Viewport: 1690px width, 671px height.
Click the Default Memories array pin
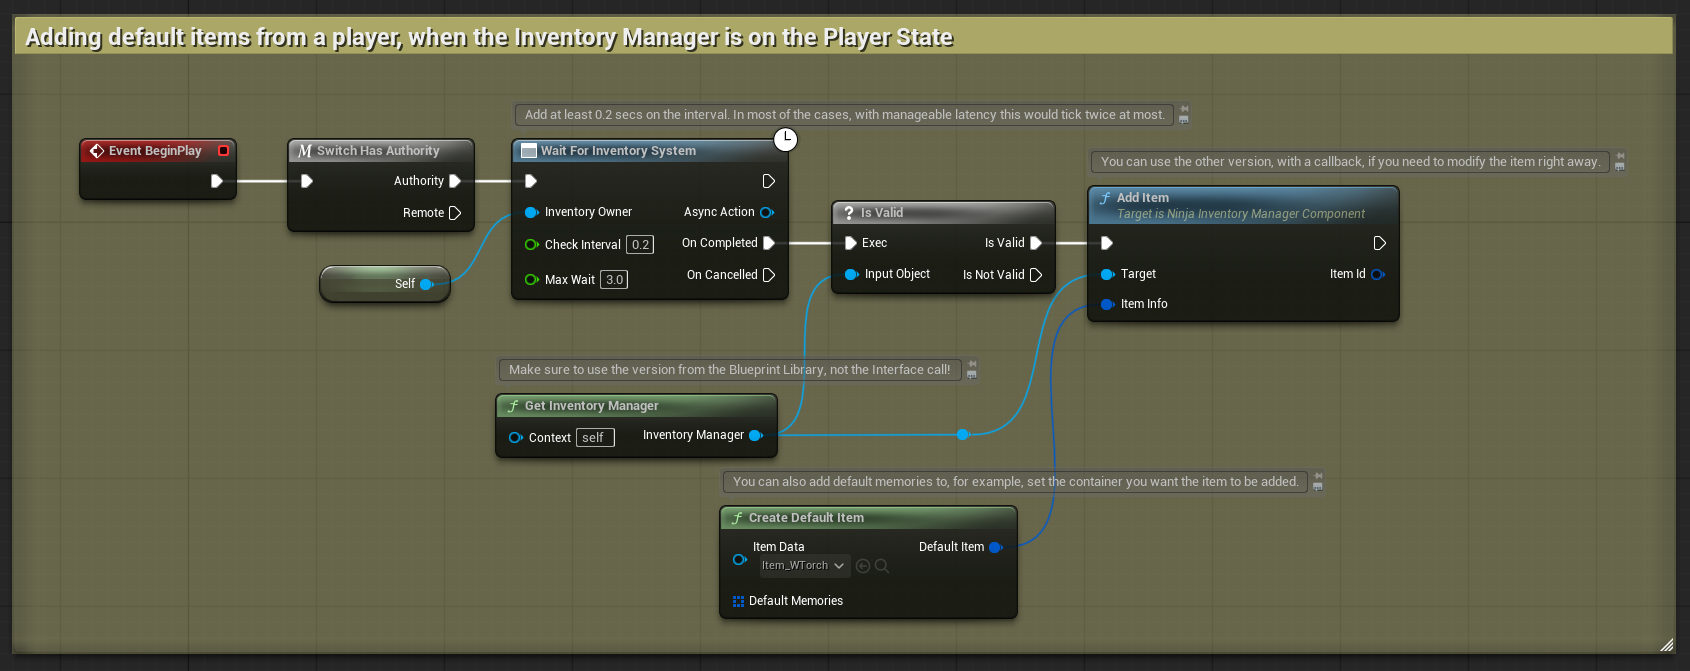click(738, 601)
